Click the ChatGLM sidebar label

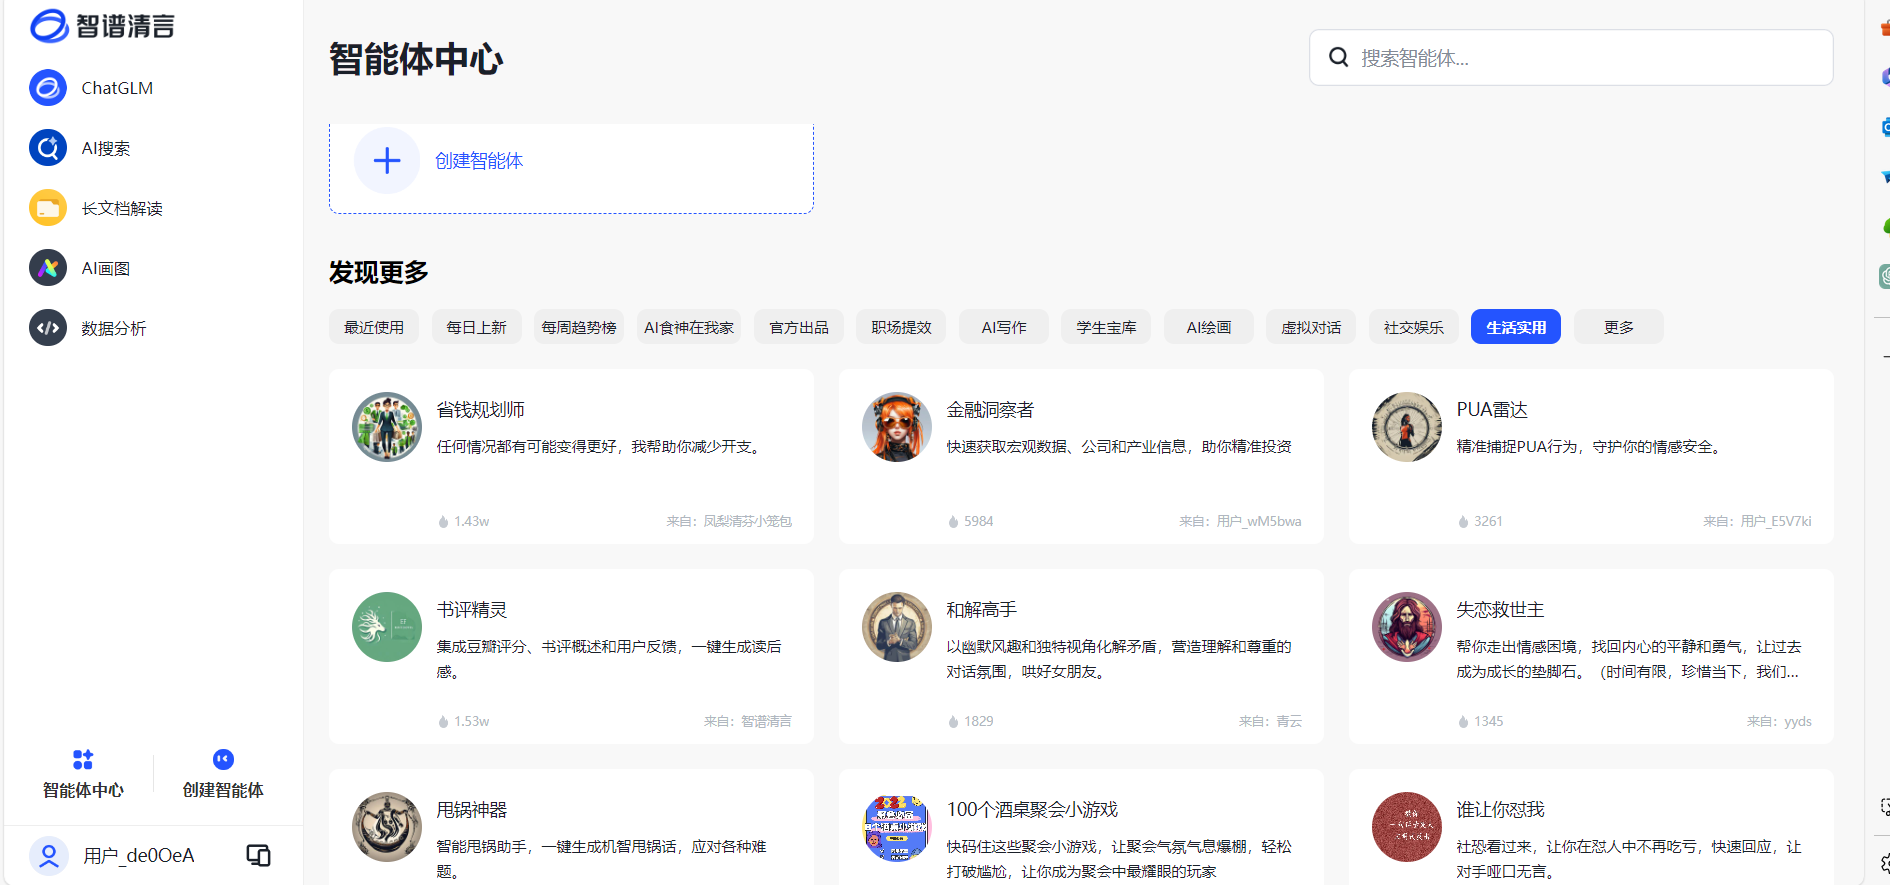pos(117,88)
